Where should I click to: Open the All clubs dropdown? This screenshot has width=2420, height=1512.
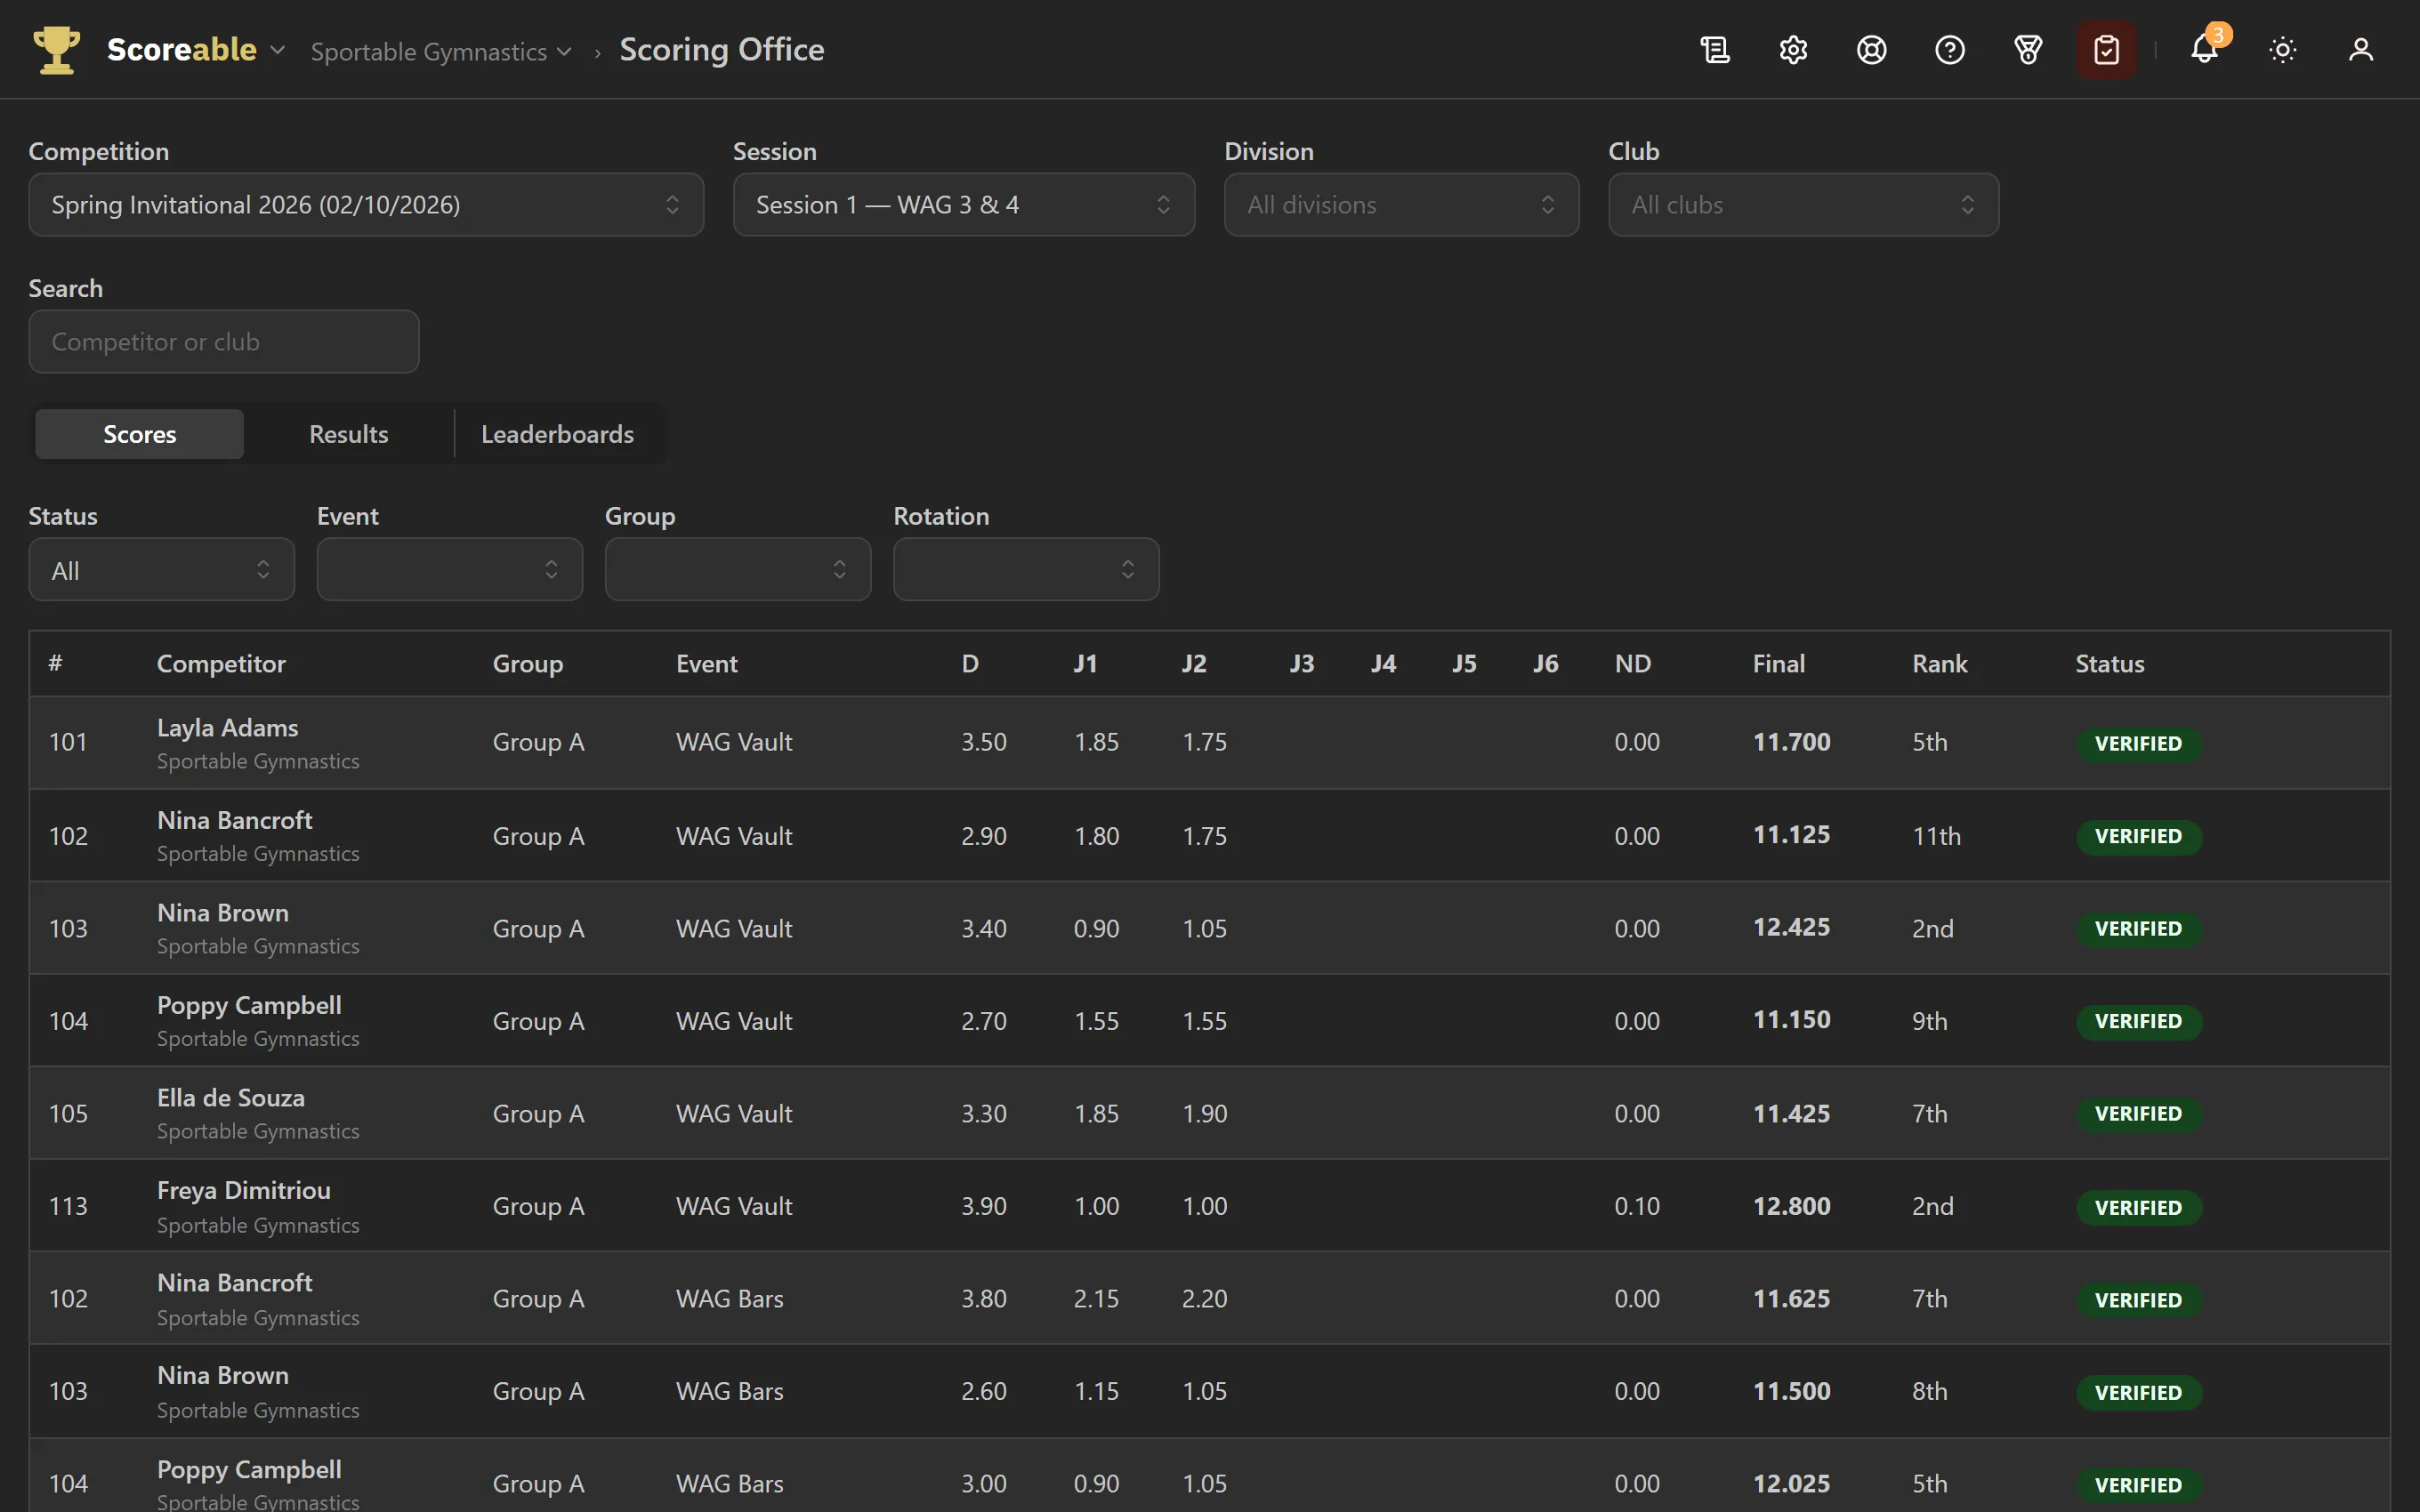tap(1803, 204)
